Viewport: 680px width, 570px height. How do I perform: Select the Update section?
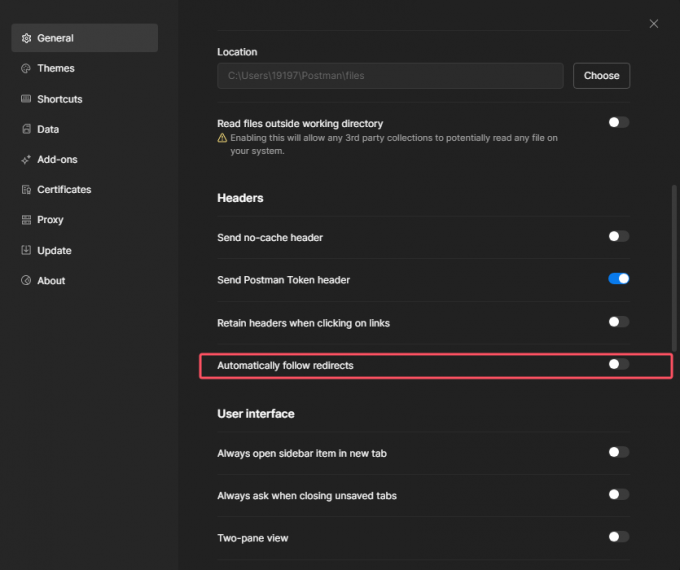(x=85, y=250)
